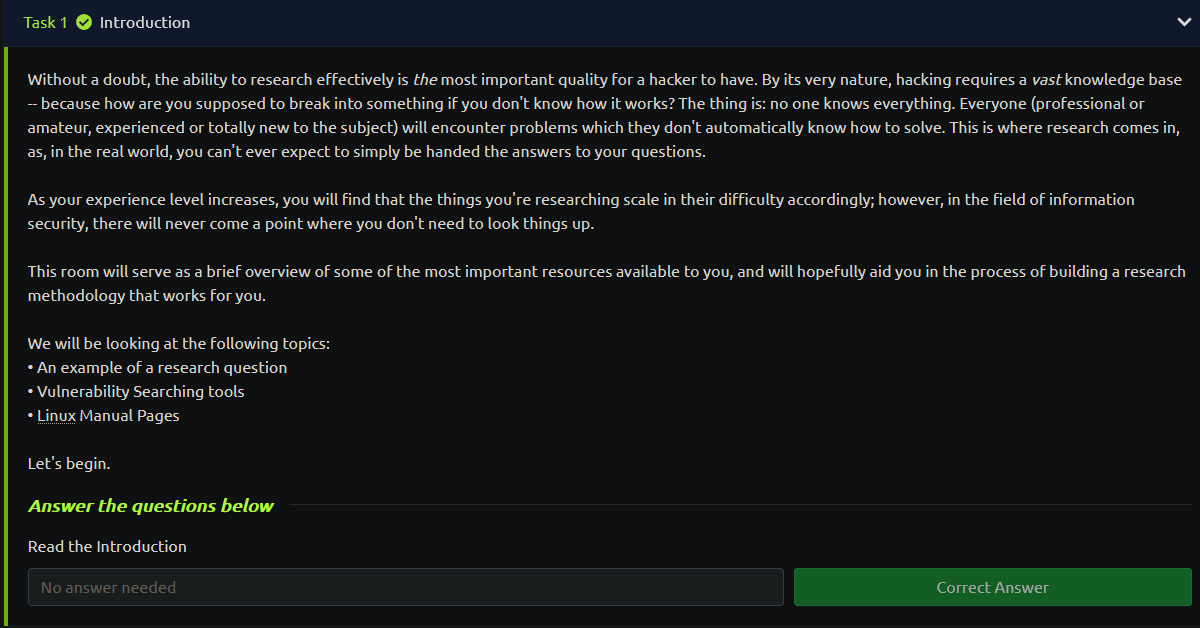The width and height of the screenshot is (1200, 628).
Task: Click the Introduction task title
Action: 145,22
